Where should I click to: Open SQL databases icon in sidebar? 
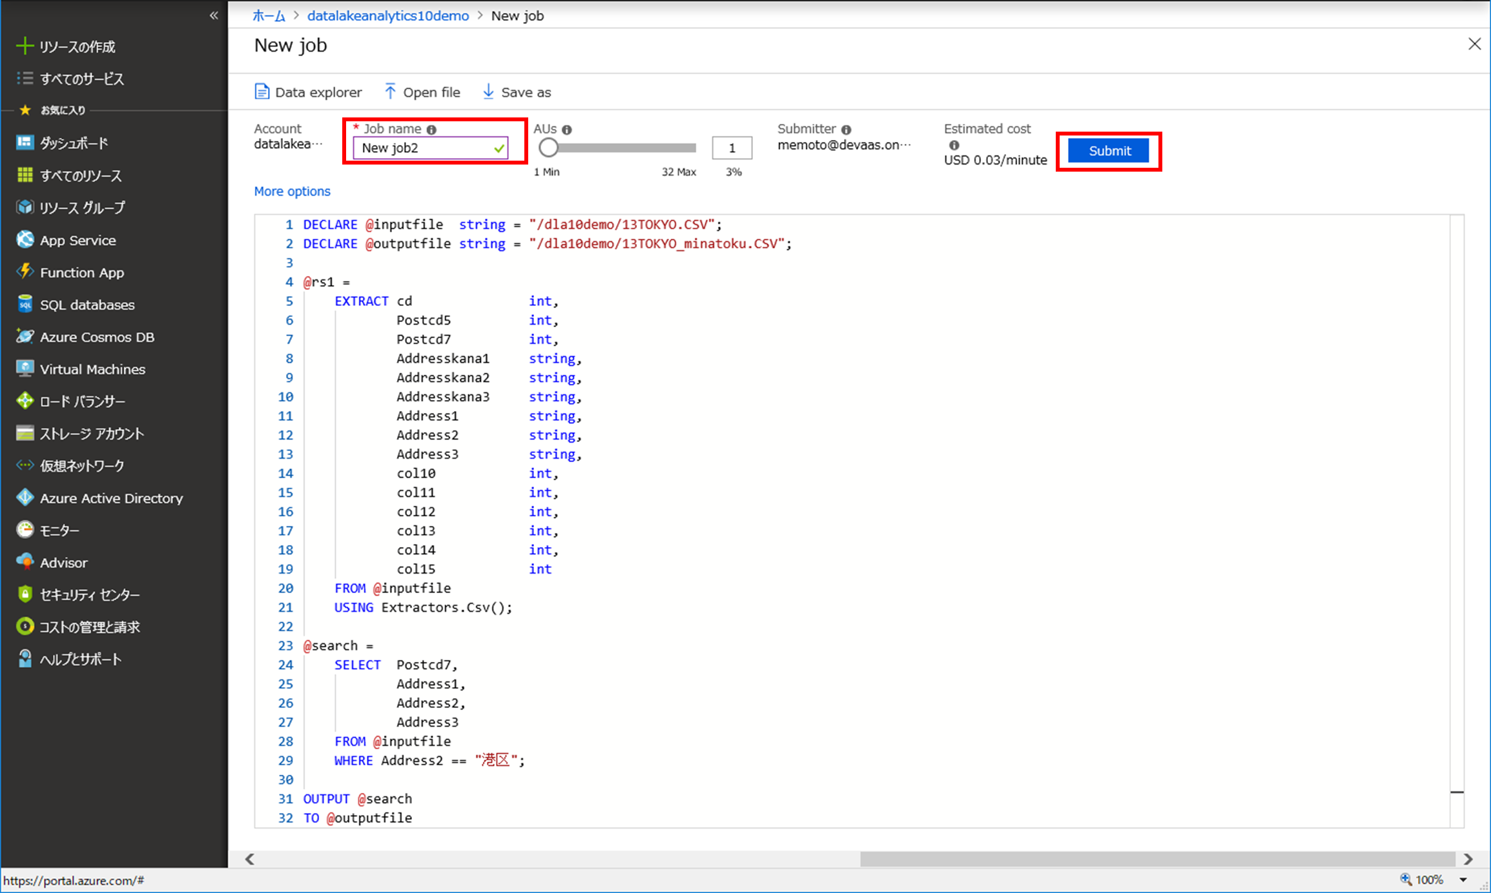[x=25, y=304]
